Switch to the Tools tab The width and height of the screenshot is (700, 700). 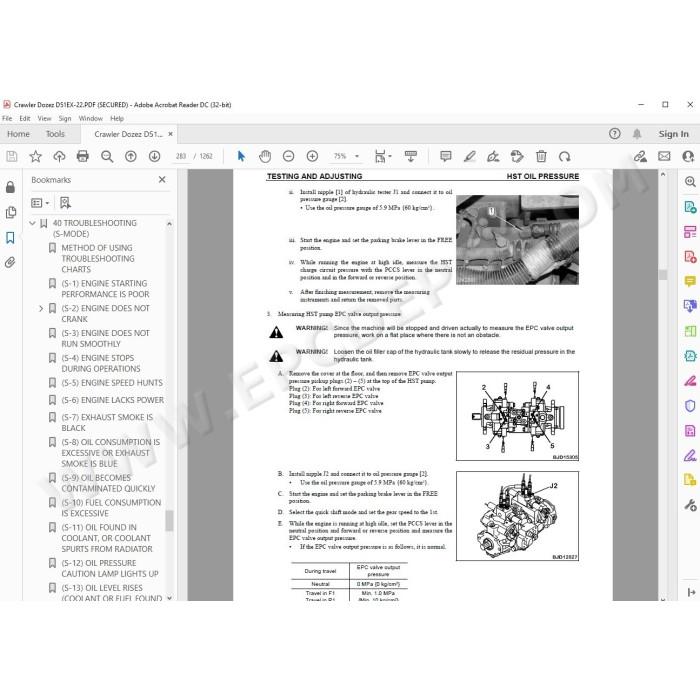[55, 134]
